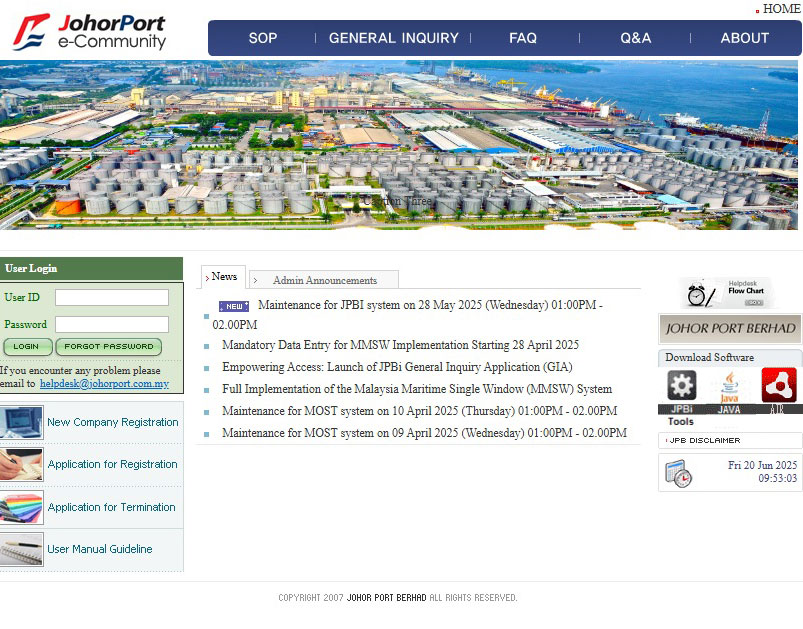
Task: Click the New Company Registration thumbnail image
Action: [x=22, y=422]
